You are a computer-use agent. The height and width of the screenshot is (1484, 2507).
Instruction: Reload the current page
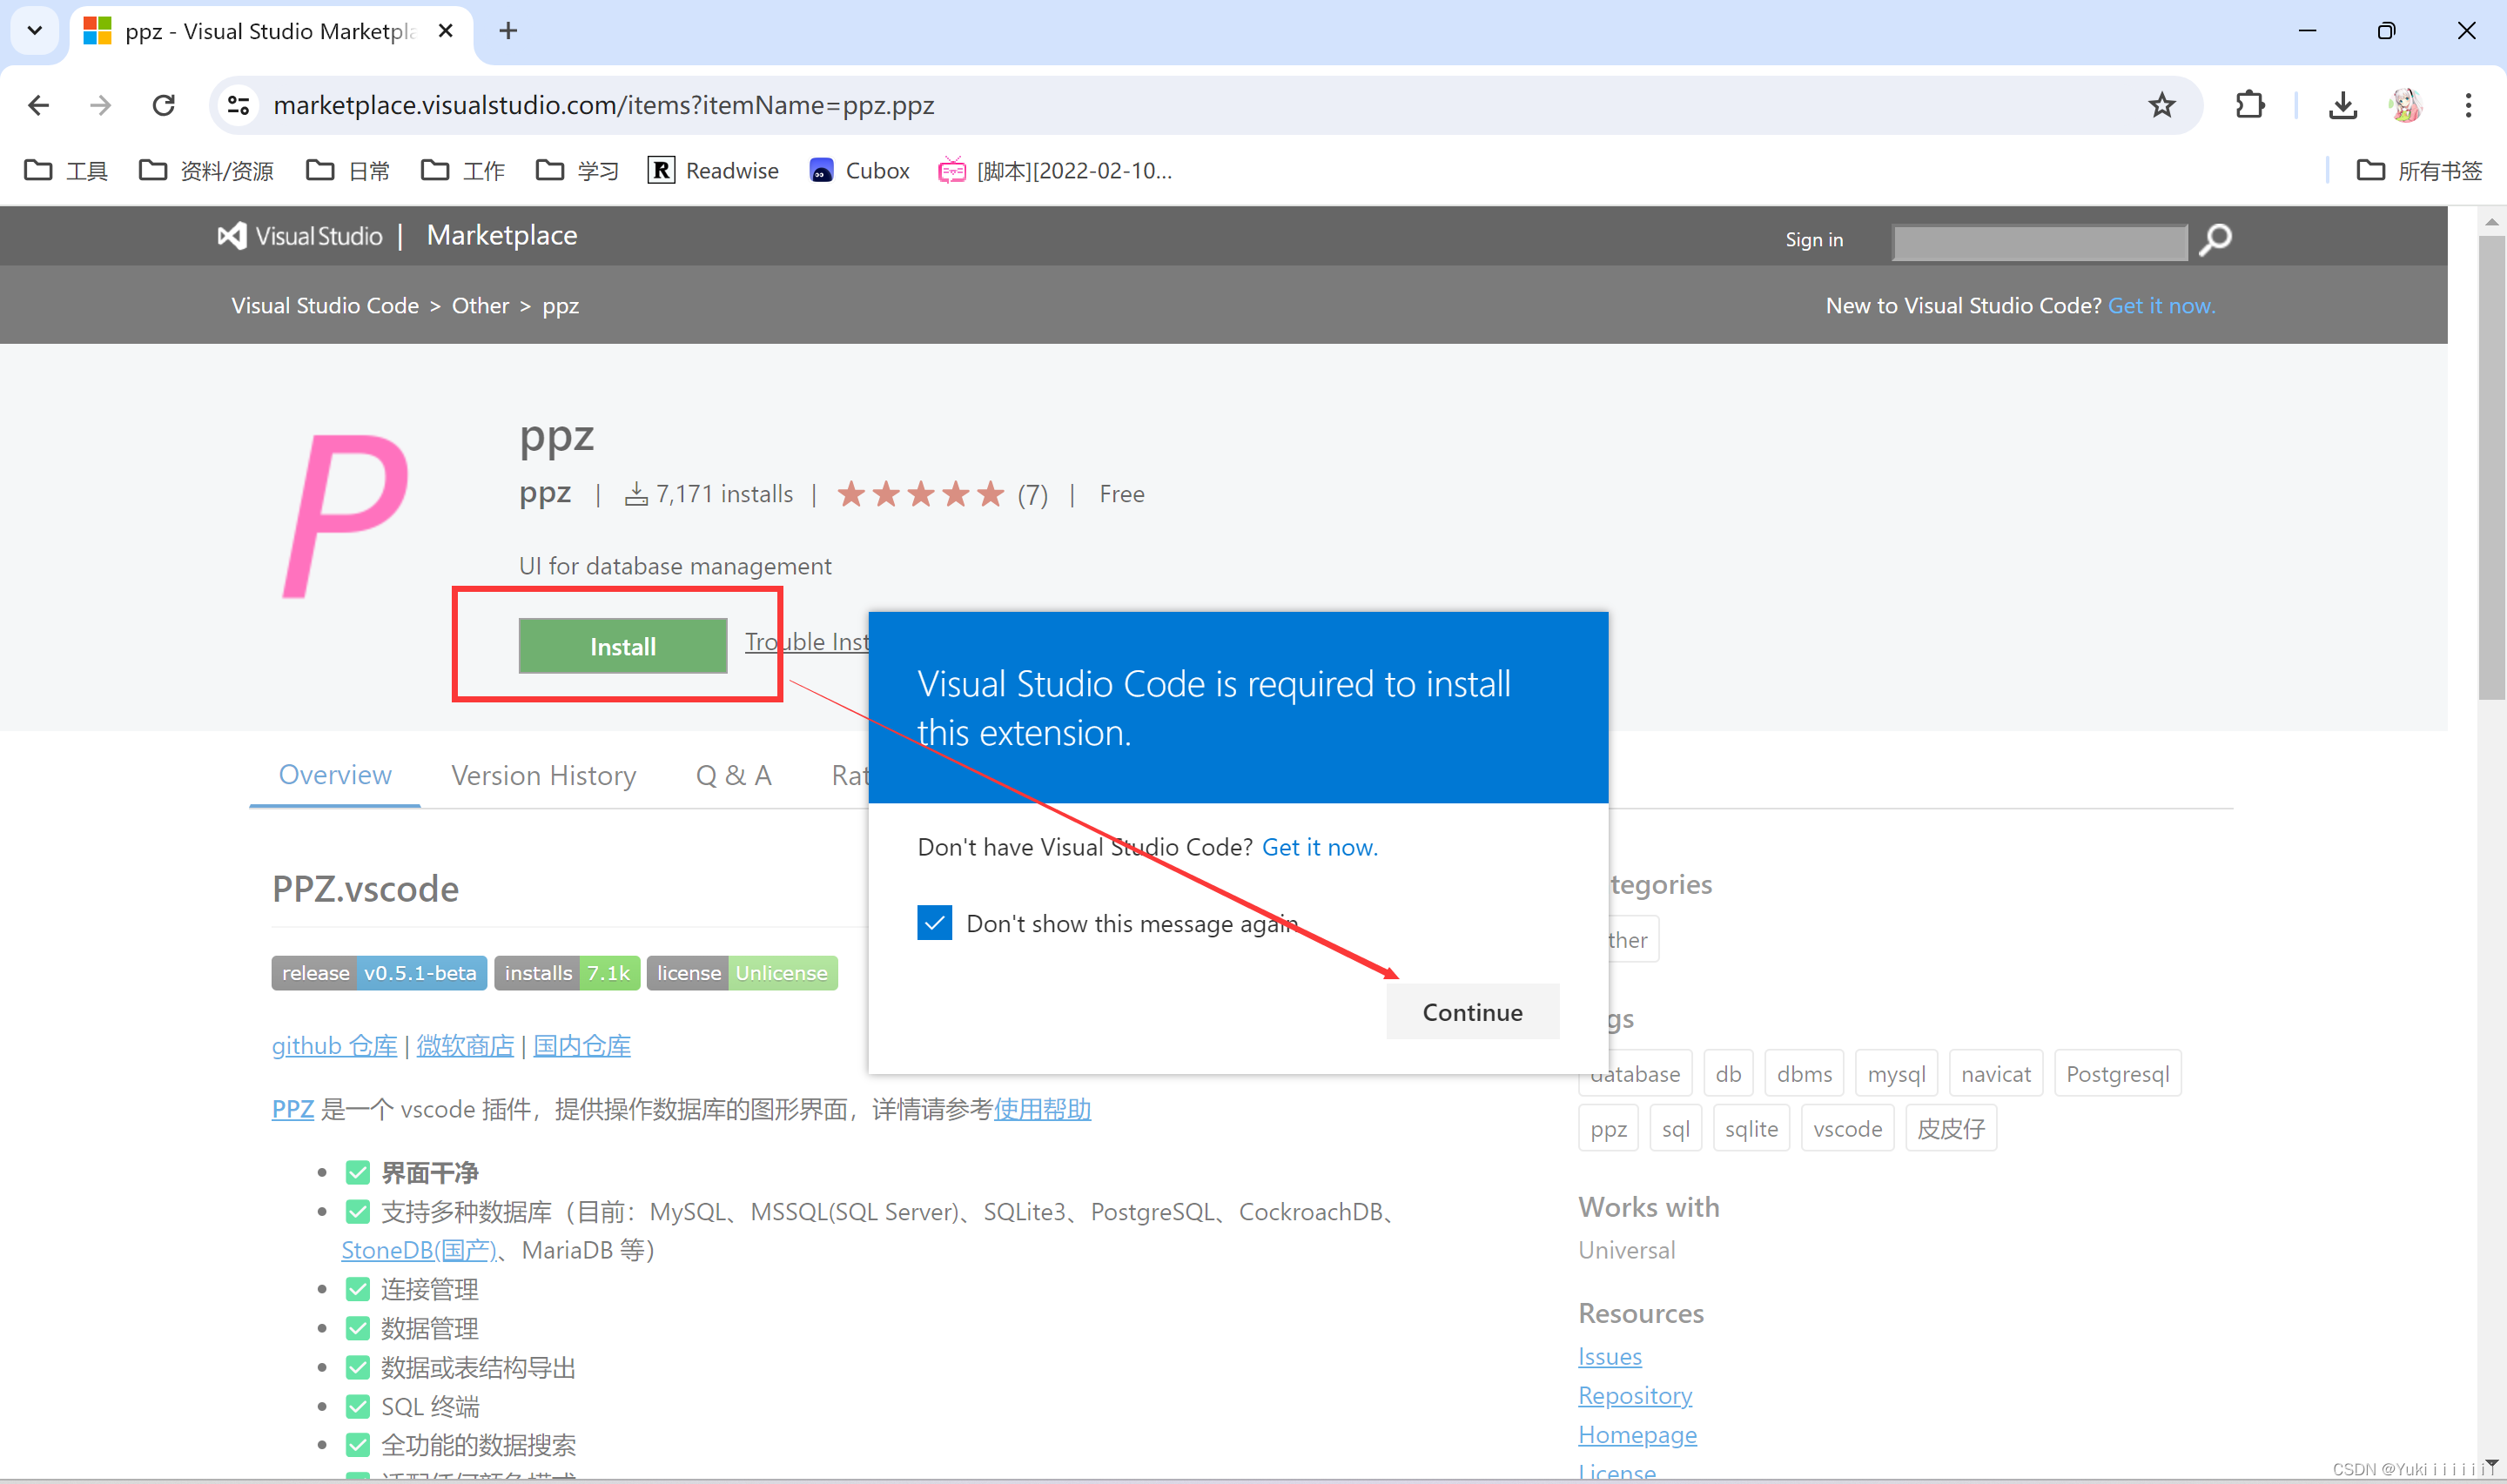tap(164, 105)
